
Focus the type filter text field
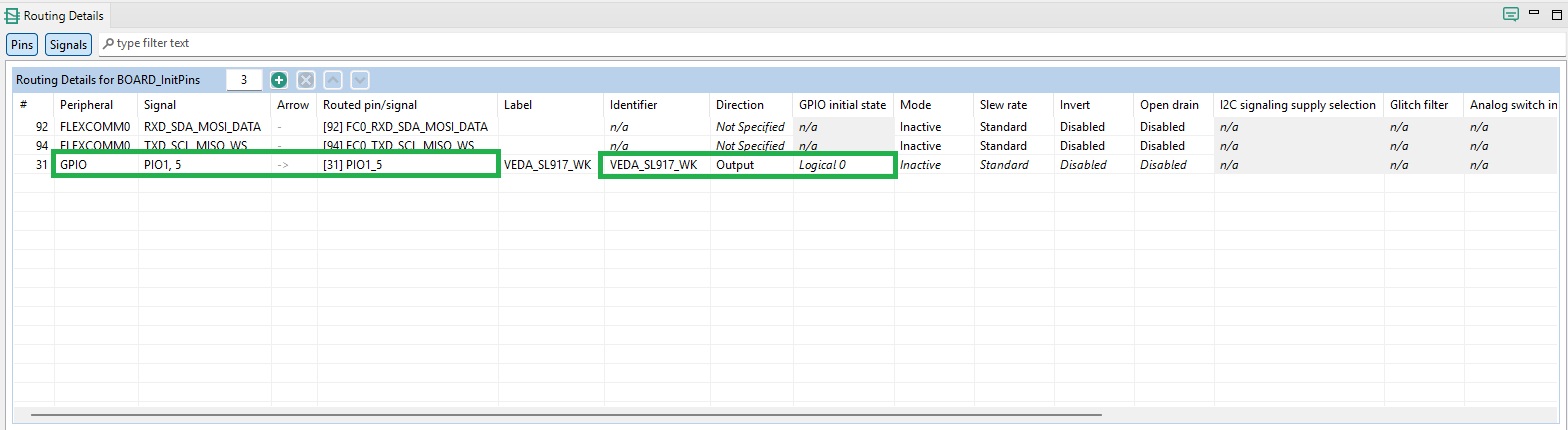[830, 44]
